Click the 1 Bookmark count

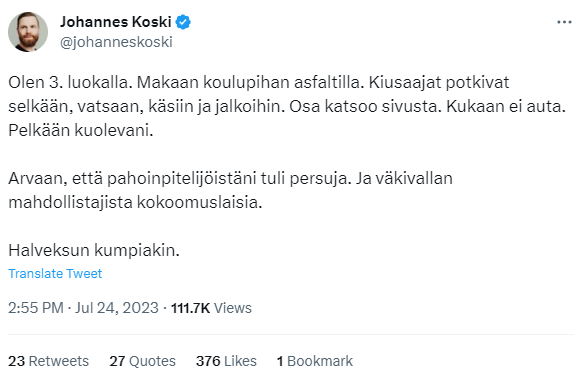pos(315,361)
